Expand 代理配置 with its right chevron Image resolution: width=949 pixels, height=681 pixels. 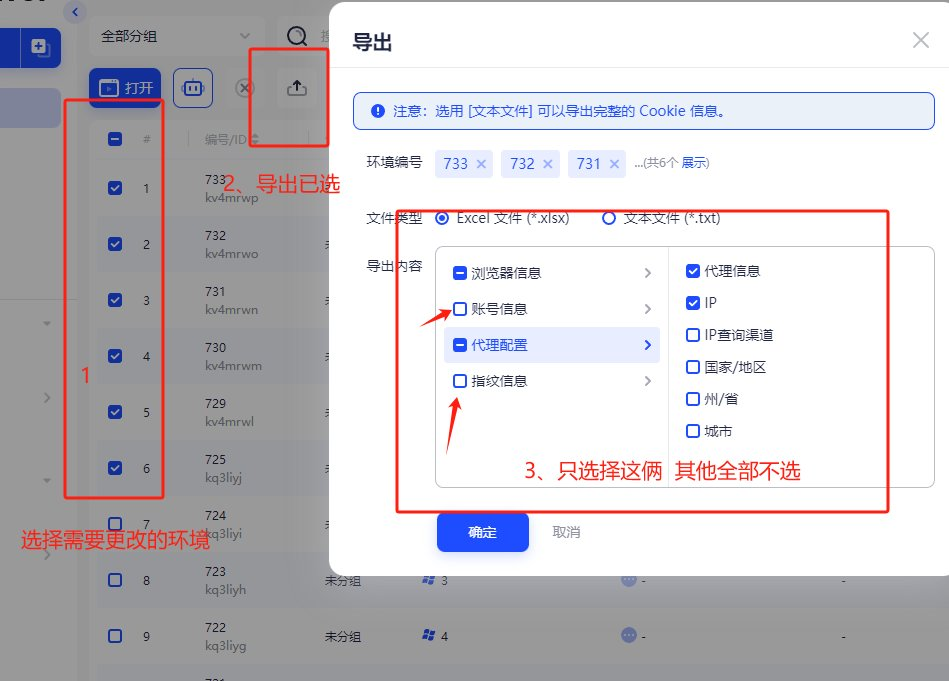pyautogui.click(x=648, y=345)
